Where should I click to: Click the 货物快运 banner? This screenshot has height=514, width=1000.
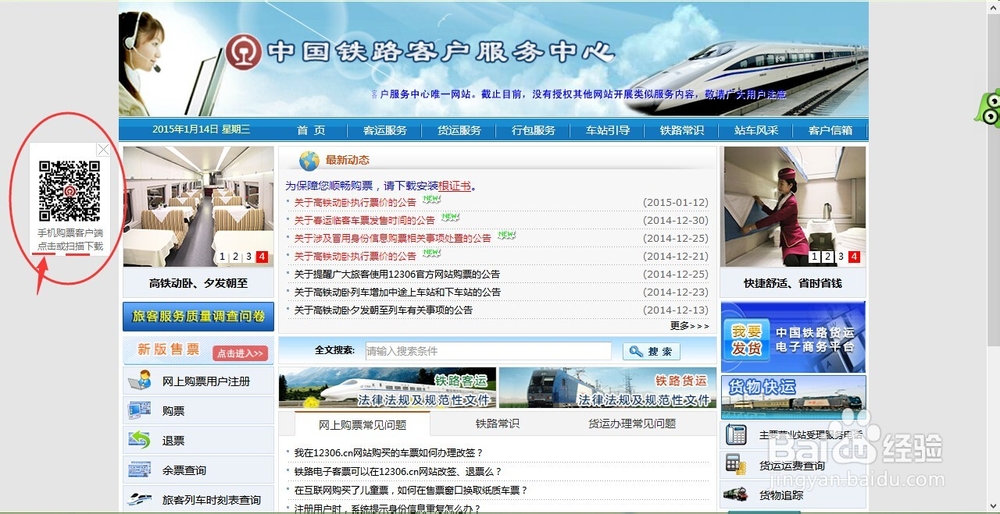(793, 396)
